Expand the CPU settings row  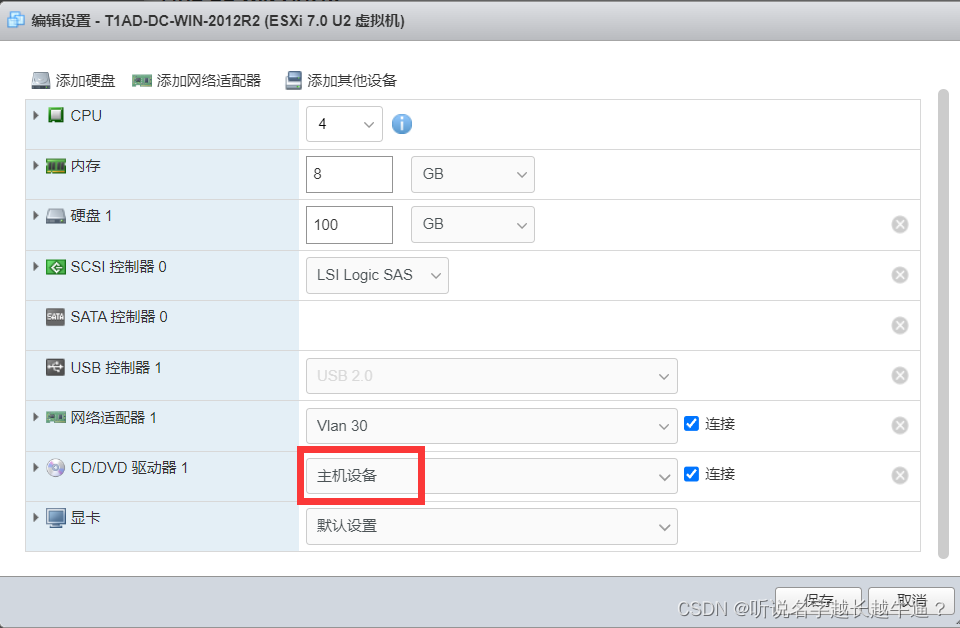tap(35, 115)
